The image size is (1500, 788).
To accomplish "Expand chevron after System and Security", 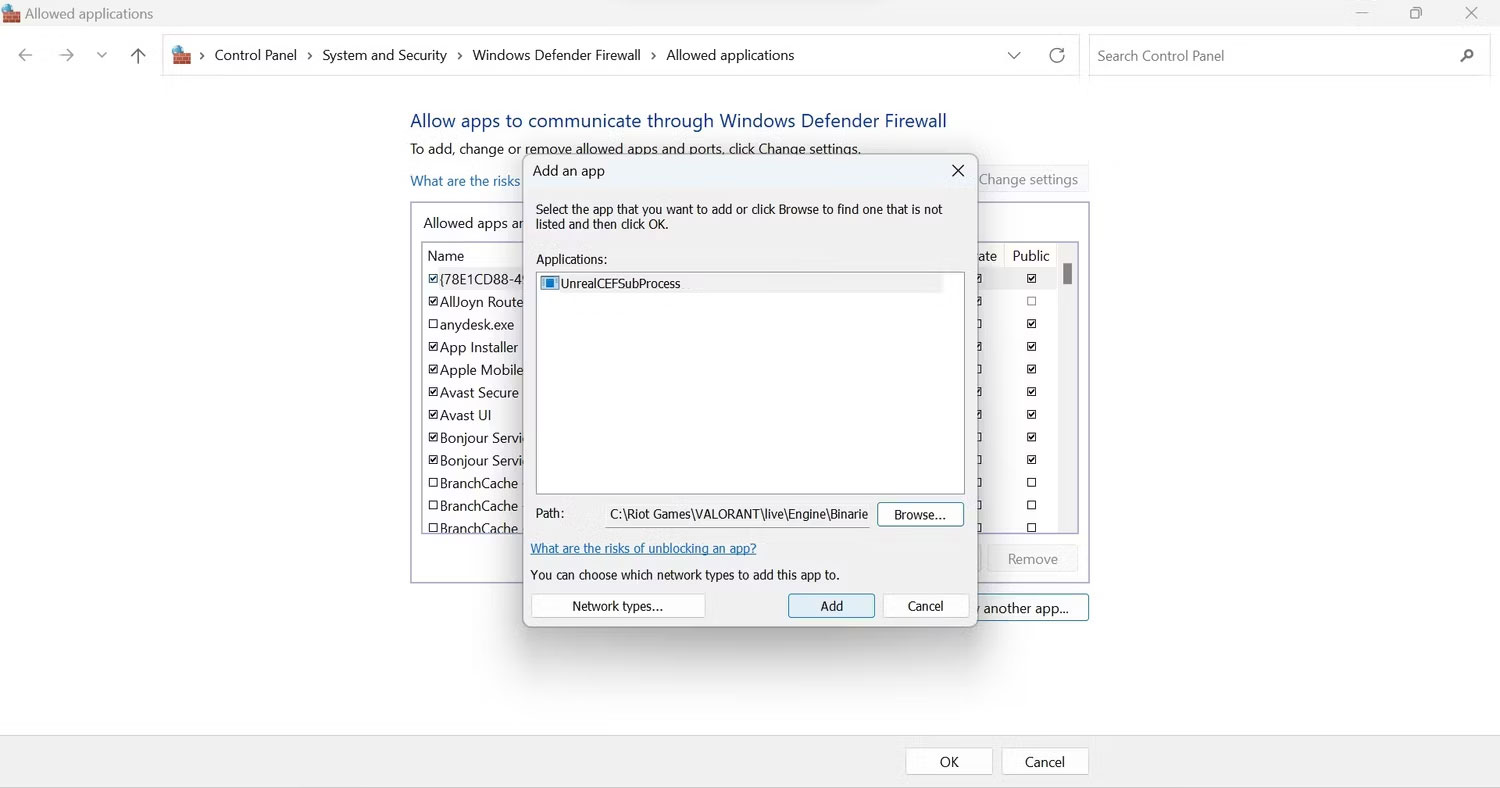I will 460,56.
